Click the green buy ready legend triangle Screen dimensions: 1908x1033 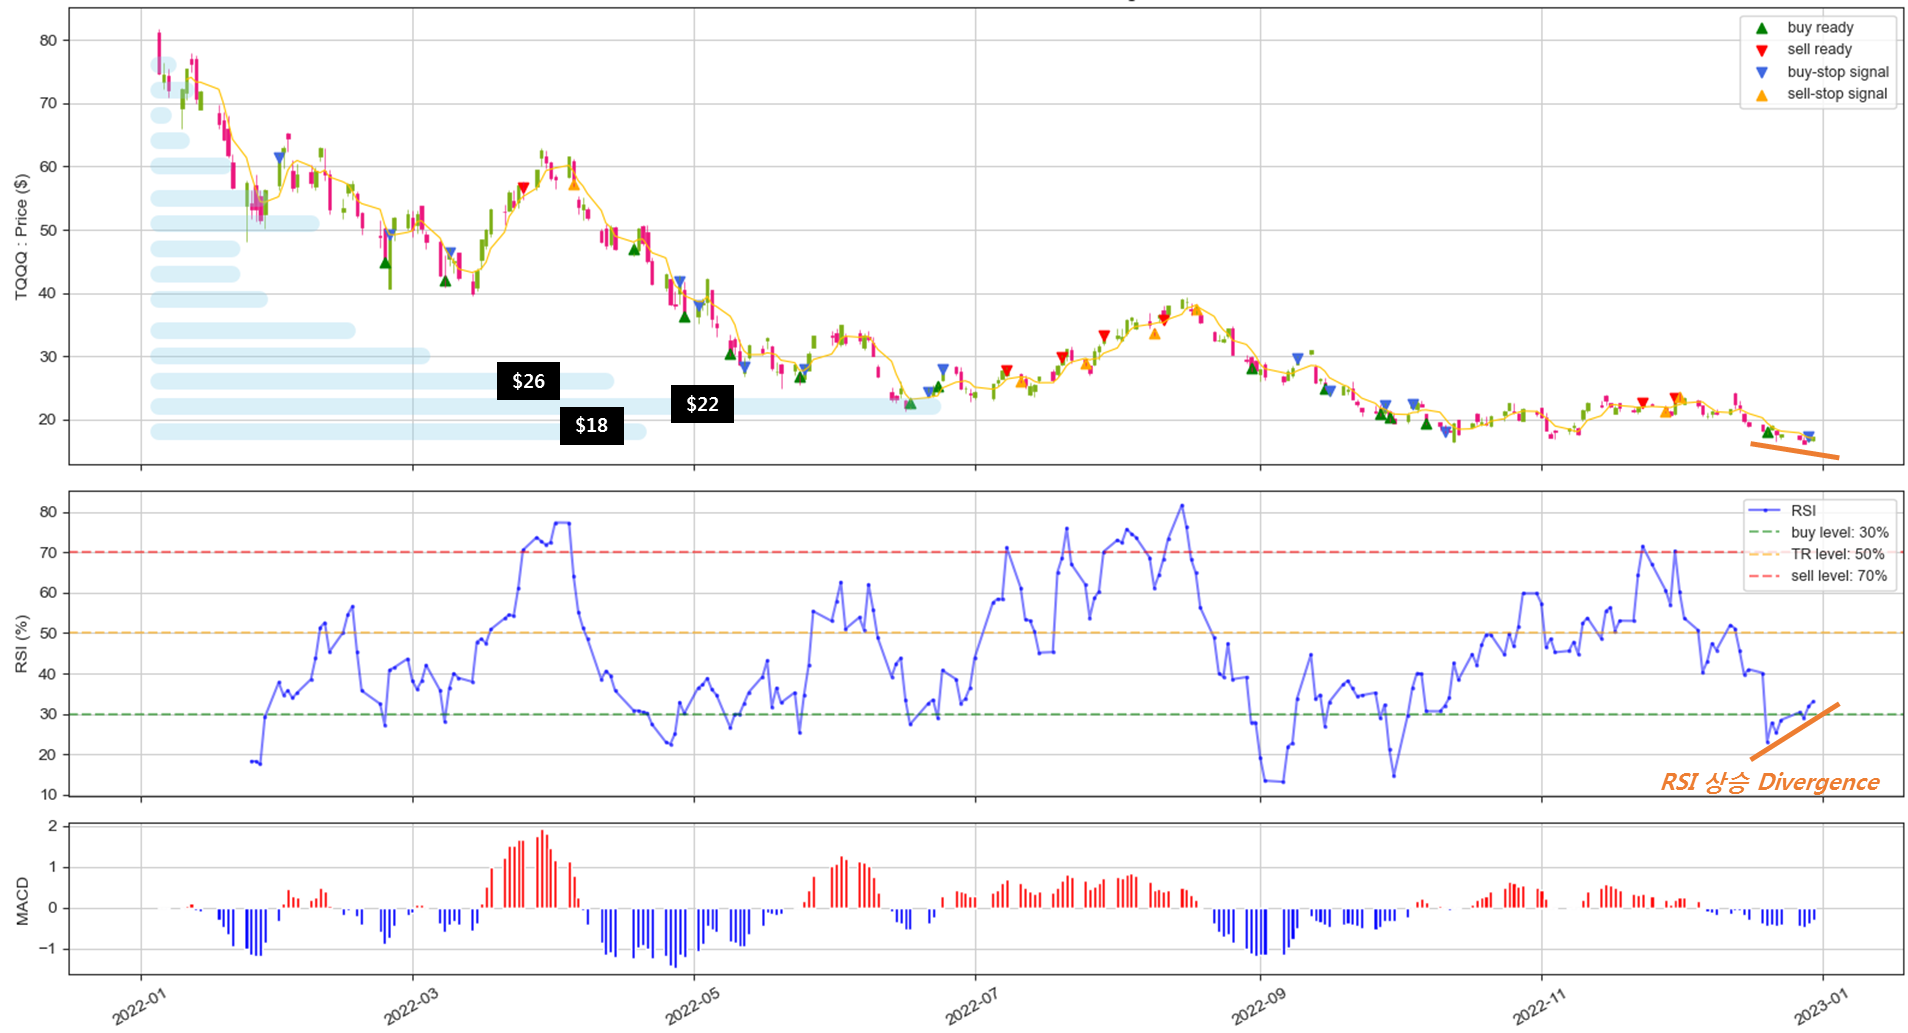1762,28
